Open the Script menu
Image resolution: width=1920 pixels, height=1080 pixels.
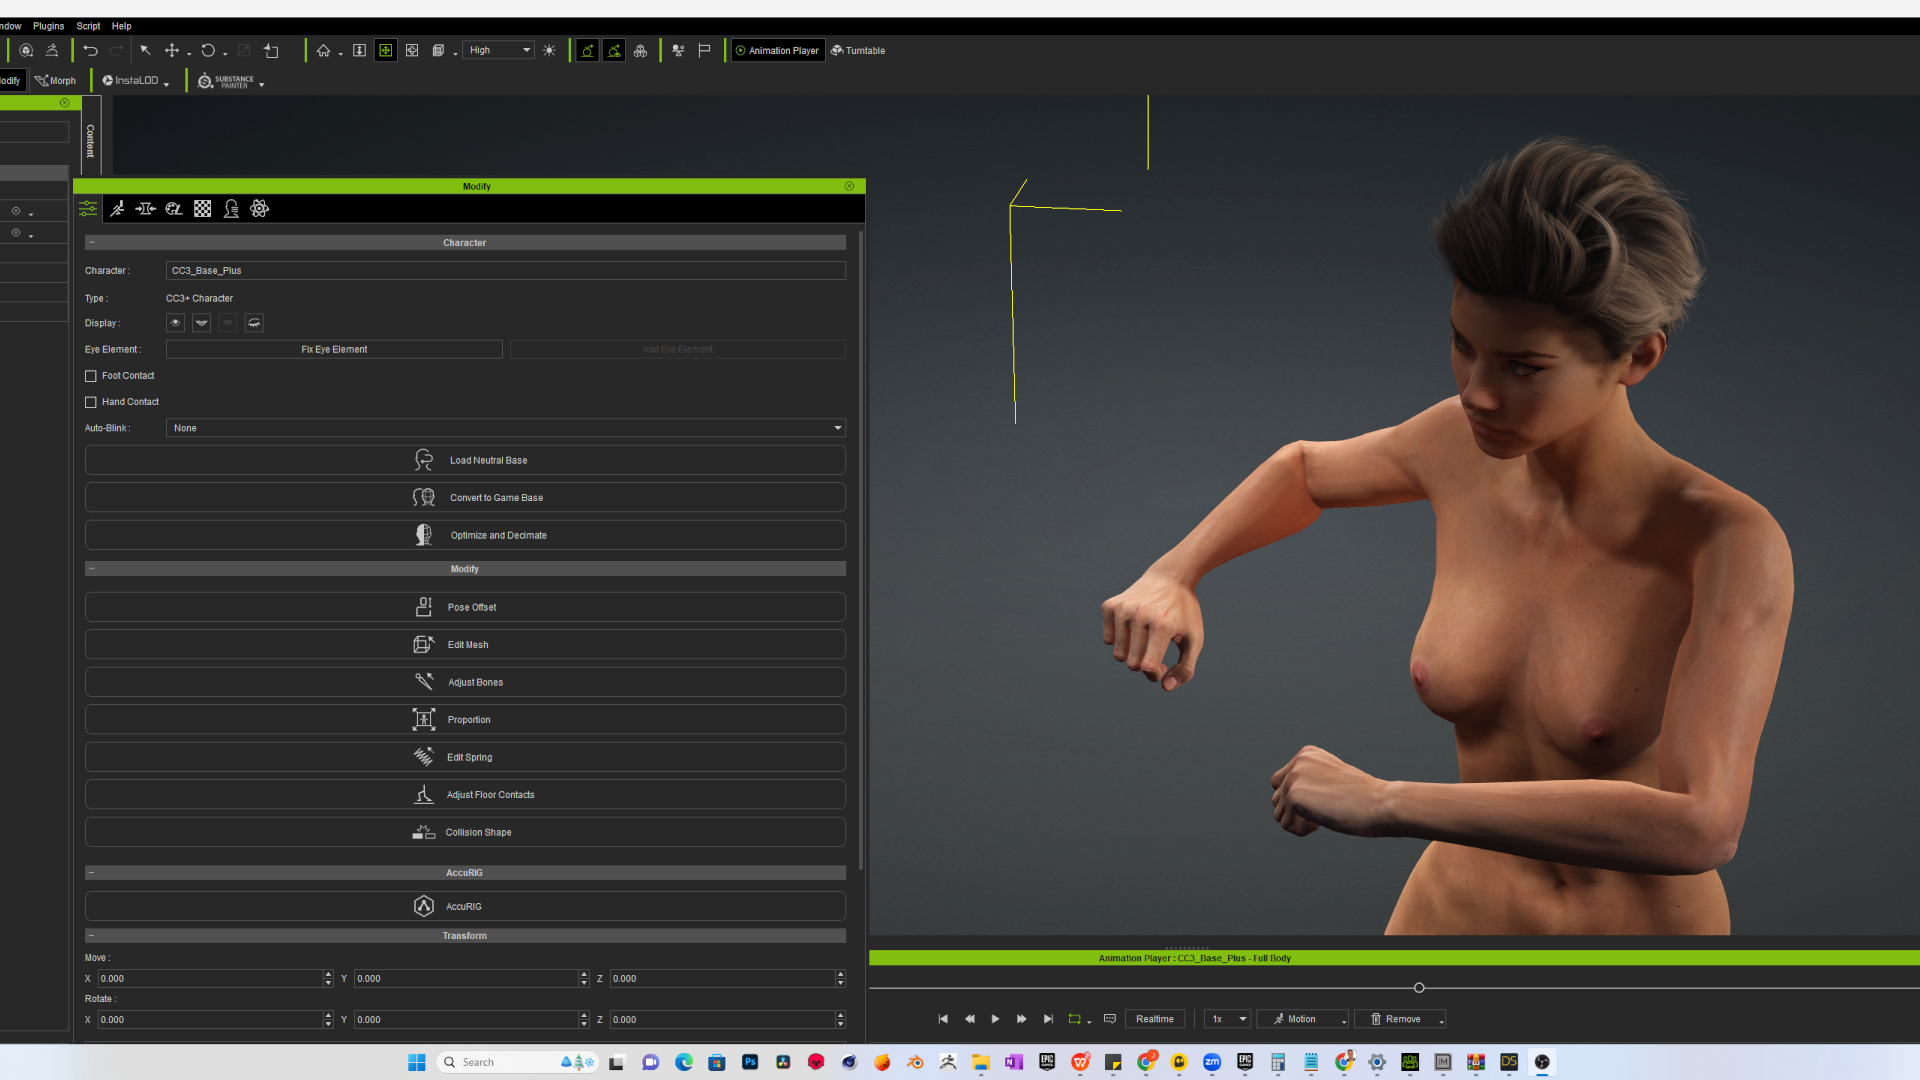tap(88, 26)
